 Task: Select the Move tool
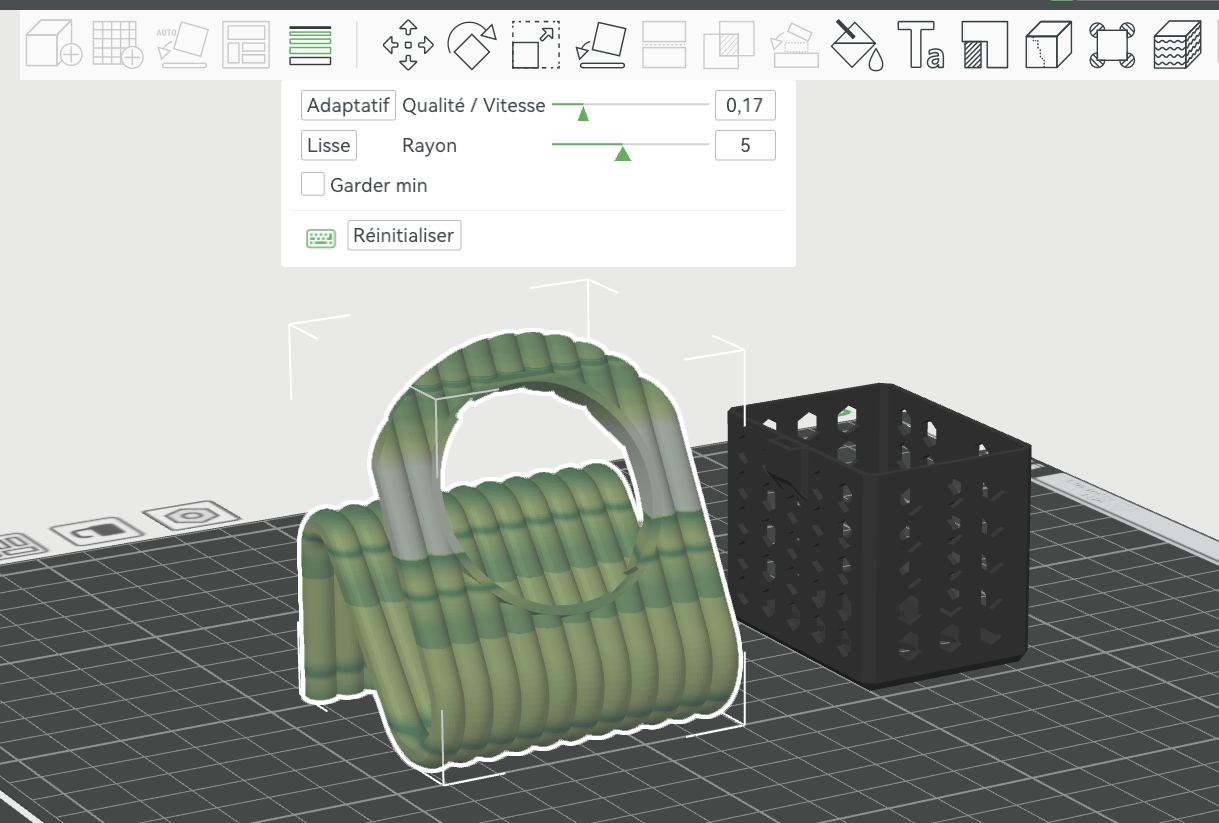tap(408, 45)
